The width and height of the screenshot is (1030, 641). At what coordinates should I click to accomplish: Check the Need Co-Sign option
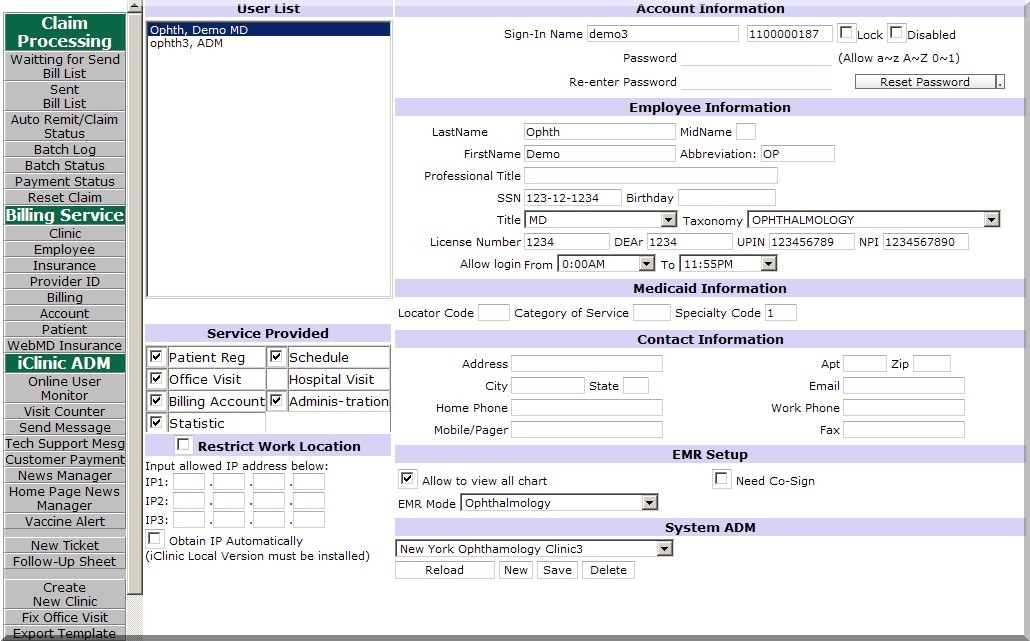tap(721, 479)
